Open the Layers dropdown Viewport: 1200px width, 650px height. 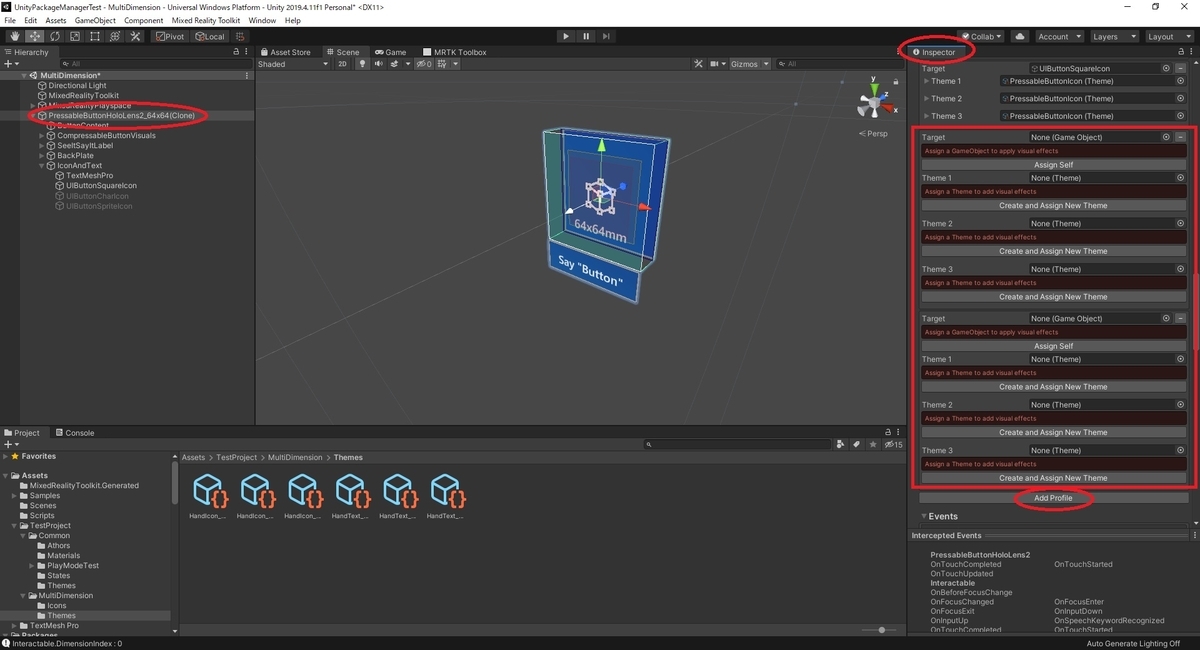click(1113, 37)
